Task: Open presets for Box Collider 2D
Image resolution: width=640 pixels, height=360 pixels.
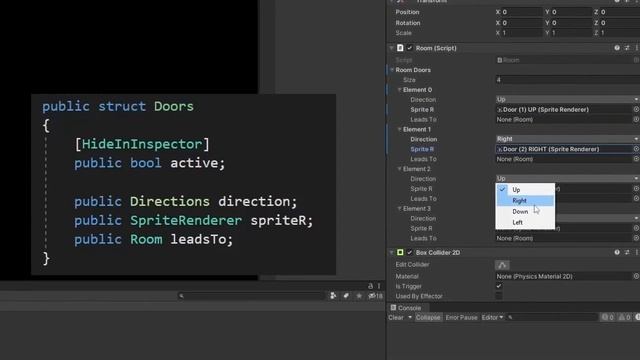Action: click(627, 252)
